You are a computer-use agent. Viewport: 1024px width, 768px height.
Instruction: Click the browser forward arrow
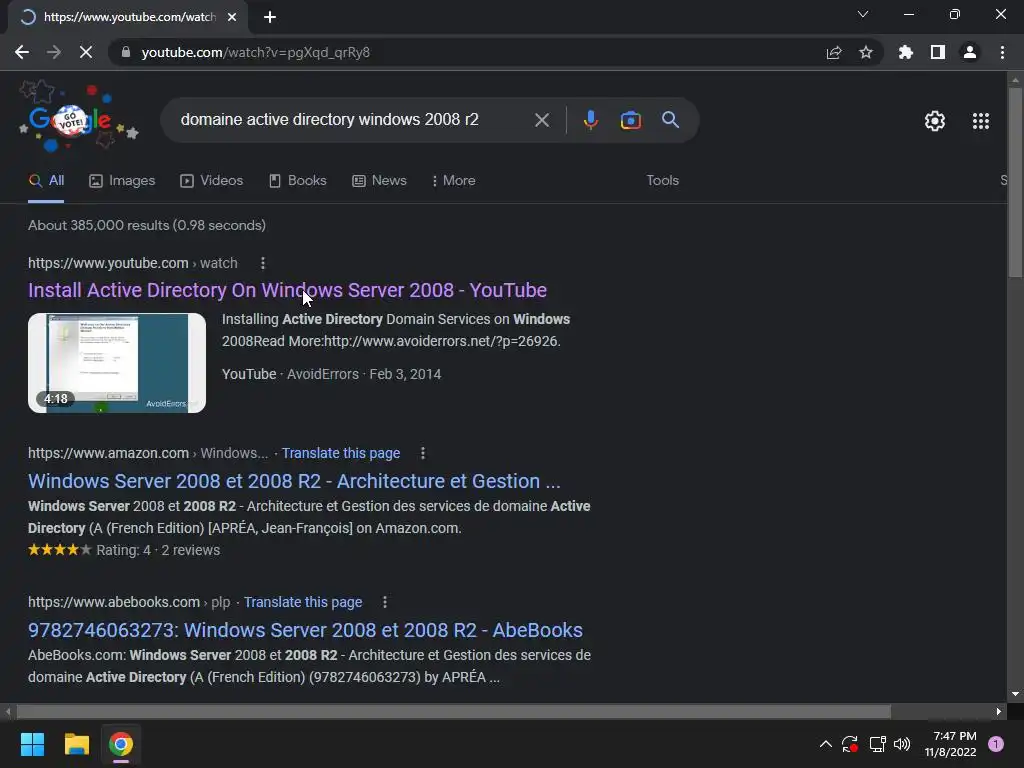pos(54,52)
